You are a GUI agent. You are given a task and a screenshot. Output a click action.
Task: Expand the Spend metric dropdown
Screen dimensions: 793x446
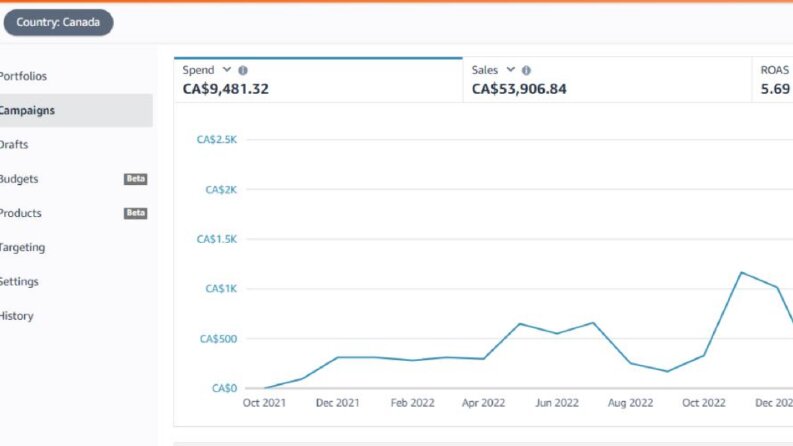(227, 70)
